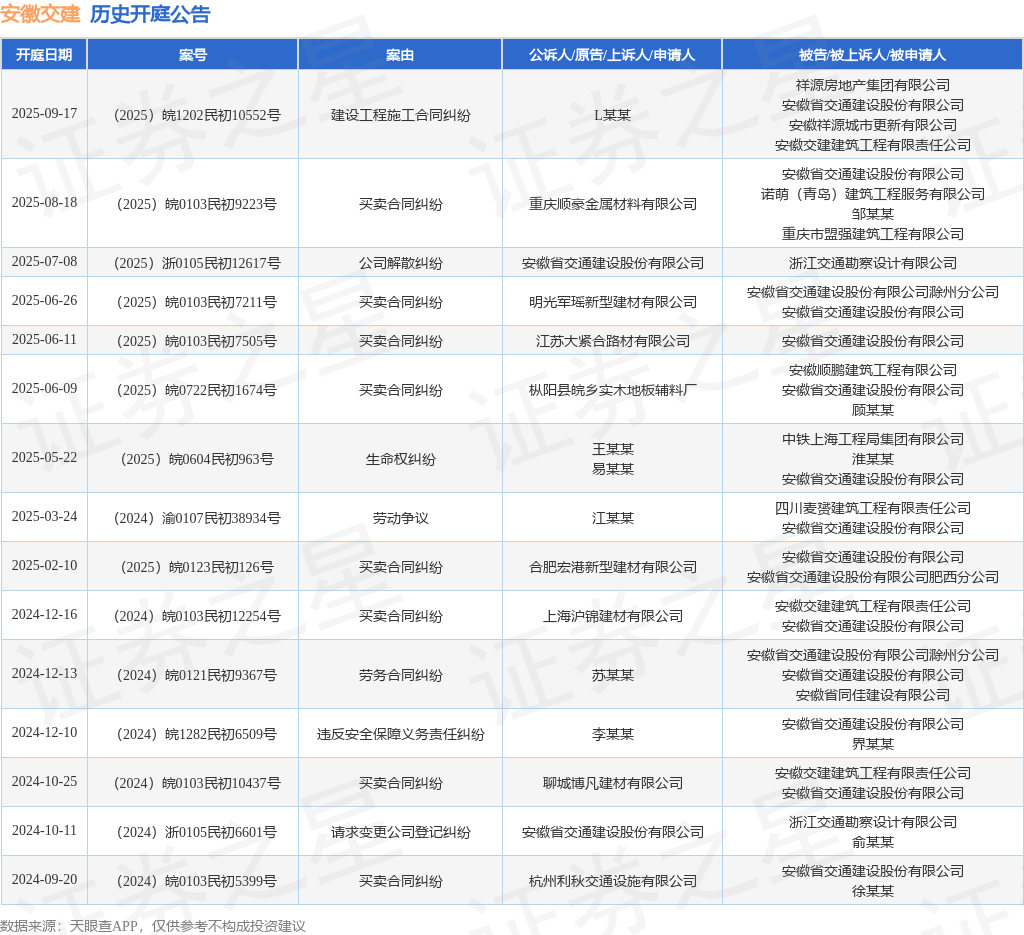Screen dimensions: 1024x935
Task: Click 建设工程施工合同纠纷 cause cell
Action: click(x=400, y=116)
